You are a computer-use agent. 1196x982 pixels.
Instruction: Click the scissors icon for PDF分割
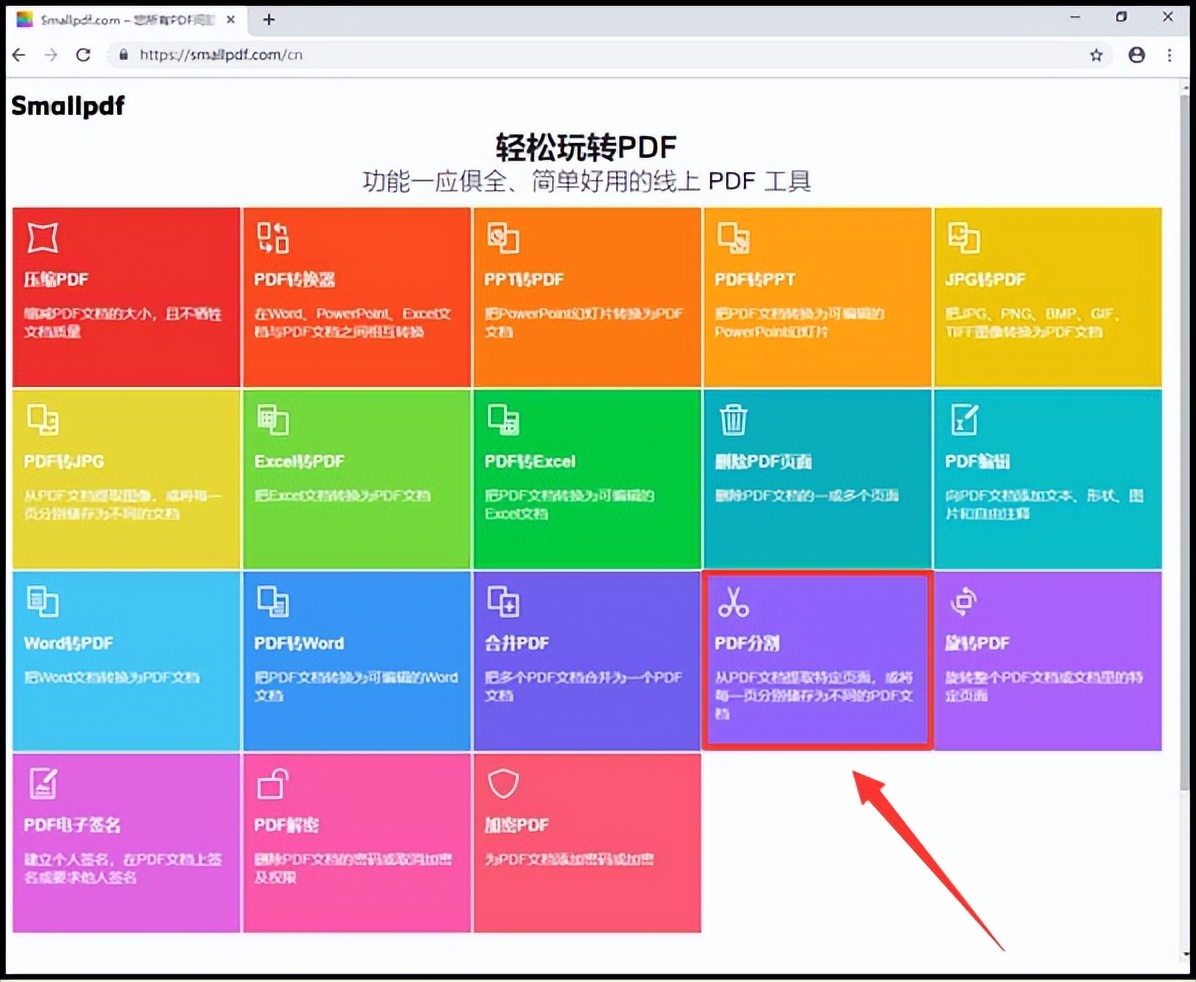(733, 601)
